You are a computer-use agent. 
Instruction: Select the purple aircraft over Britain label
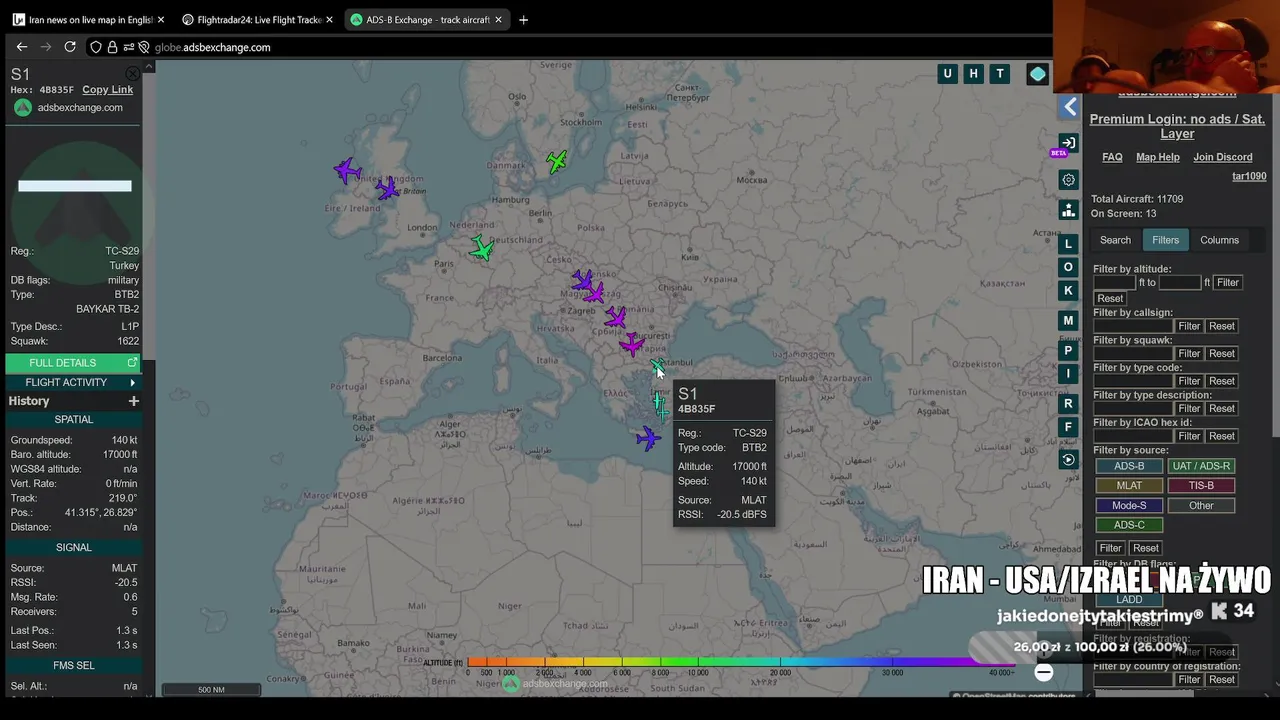coord(388,189)
